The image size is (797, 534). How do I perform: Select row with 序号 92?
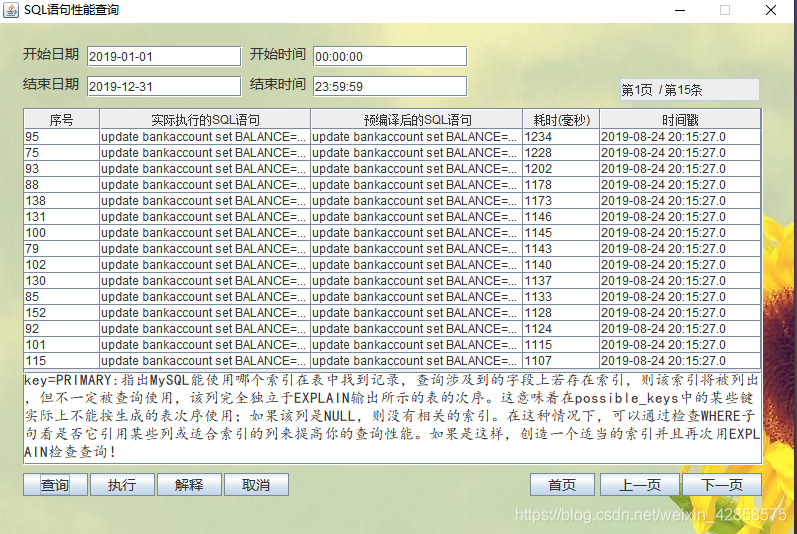[392, 329]
